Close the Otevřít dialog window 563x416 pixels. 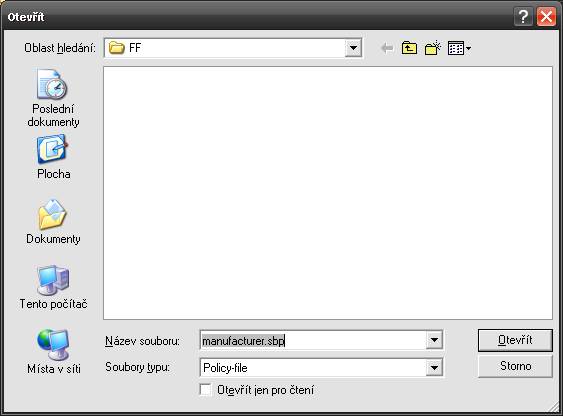coord(546,17)
